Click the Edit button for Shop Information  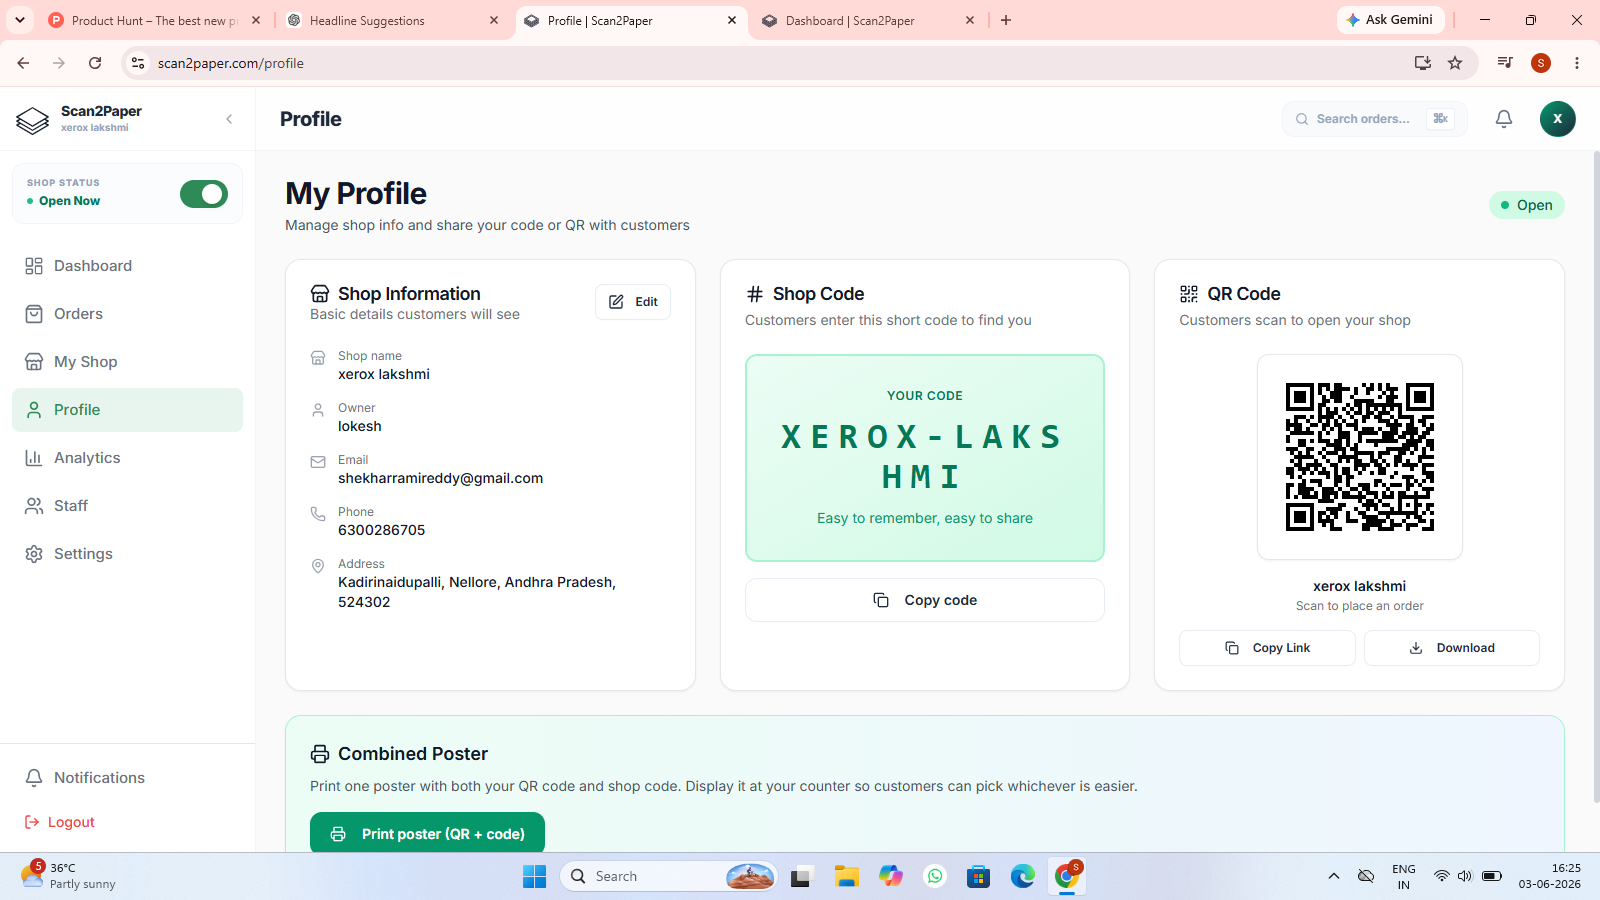pos(633,302)
